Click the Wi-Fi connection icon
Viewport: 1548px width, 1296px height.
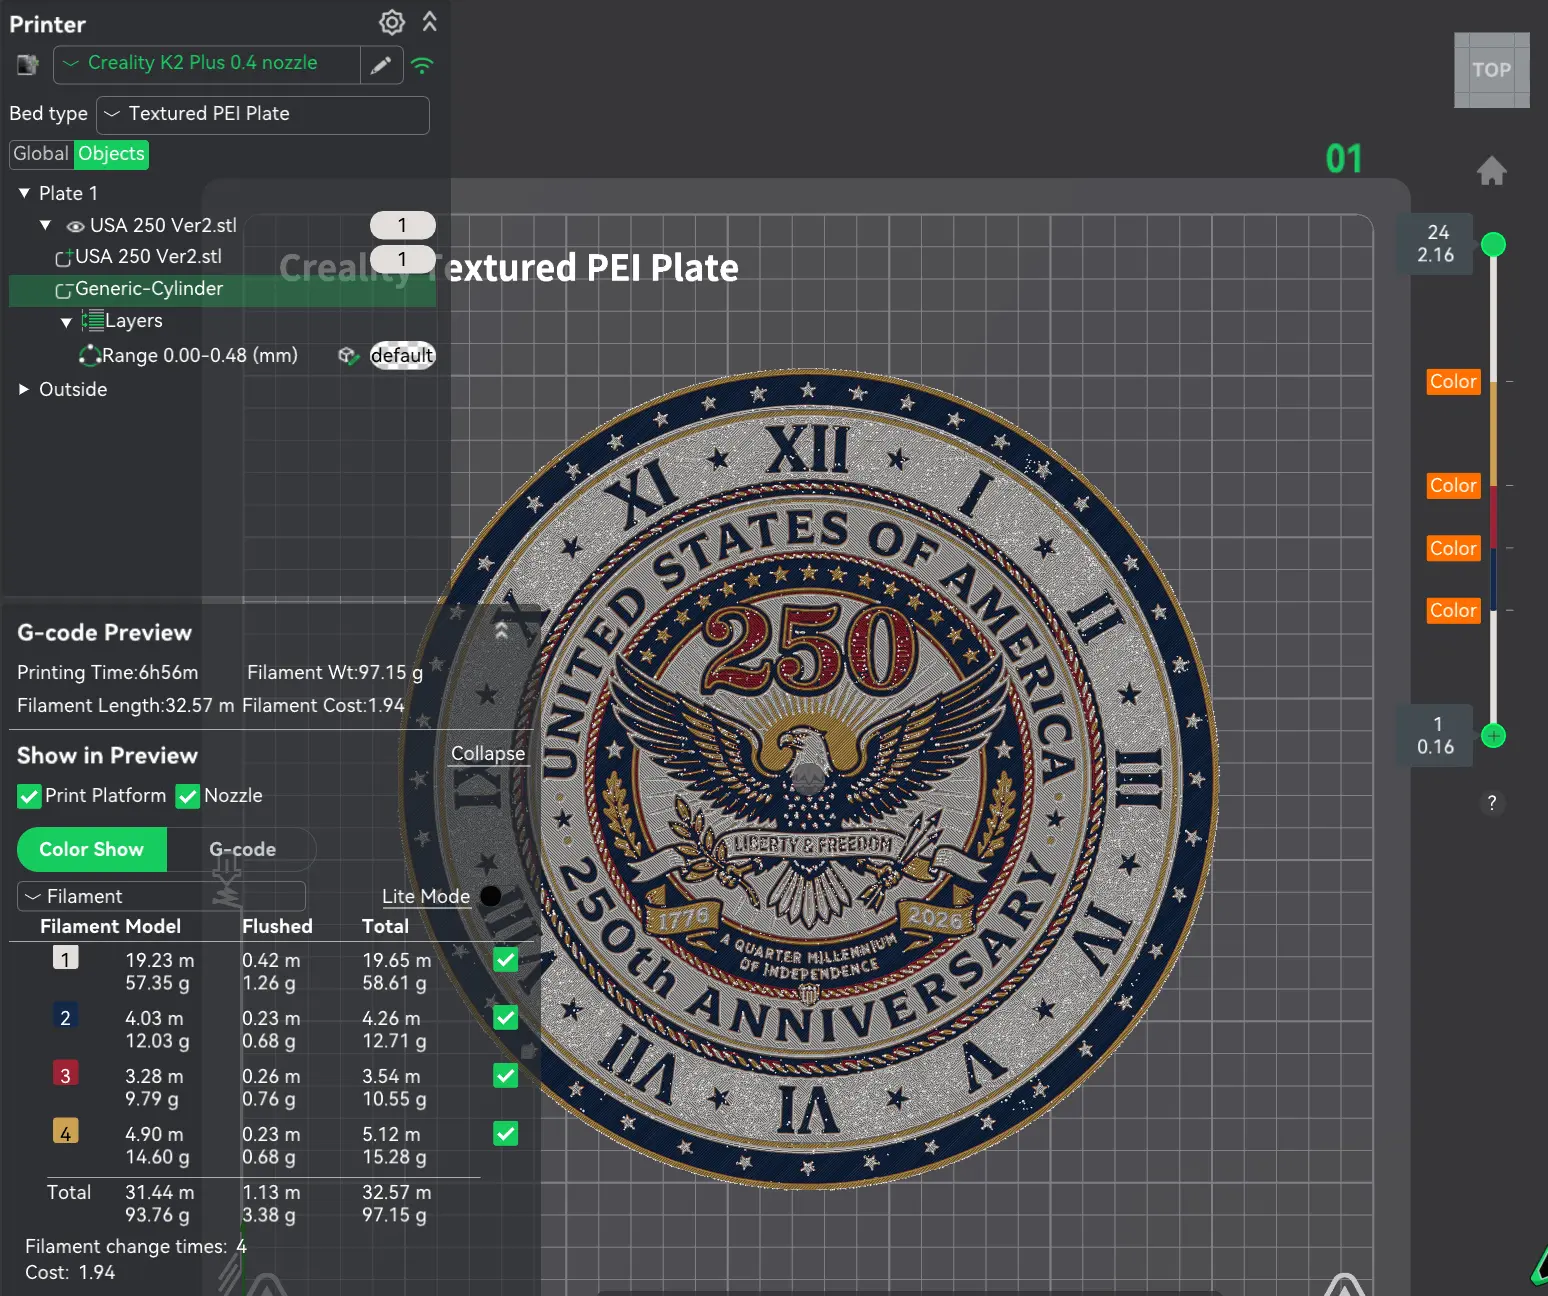click(x=423, y=66)
